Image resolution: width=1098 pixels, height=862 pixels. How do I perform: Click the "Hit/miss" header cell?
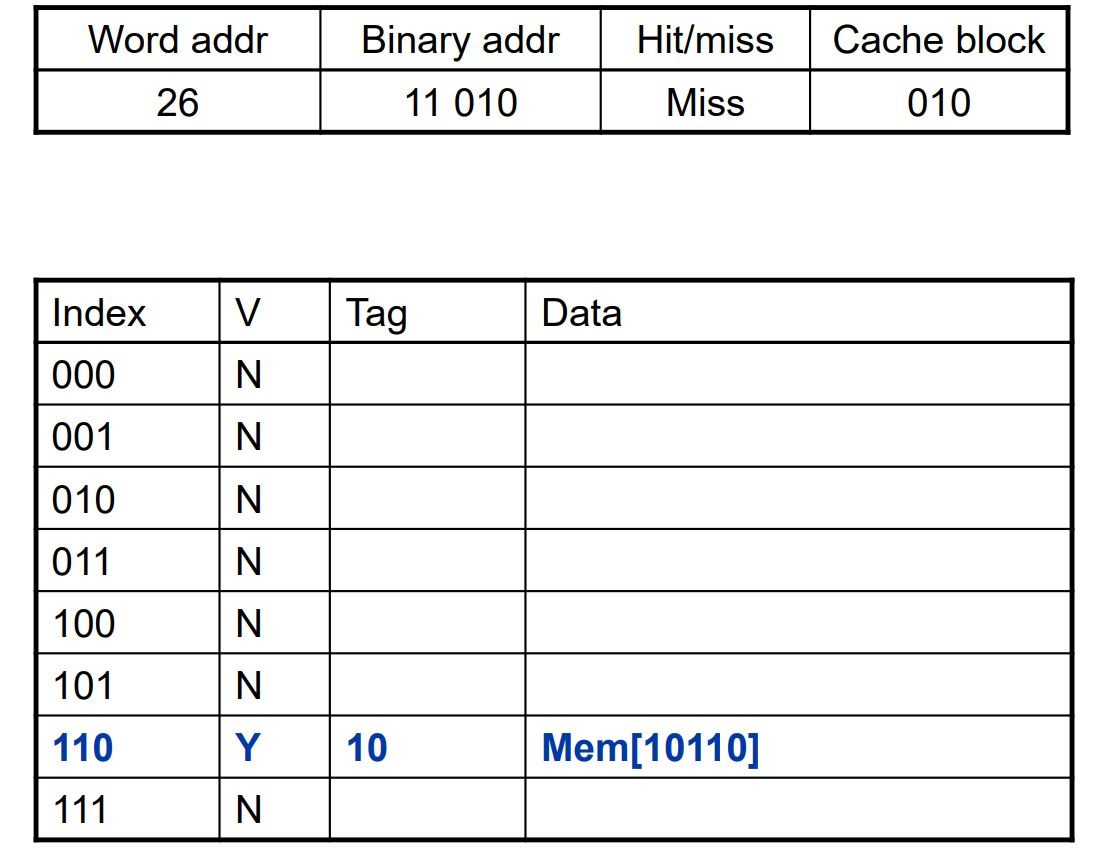tap(705, 40)
